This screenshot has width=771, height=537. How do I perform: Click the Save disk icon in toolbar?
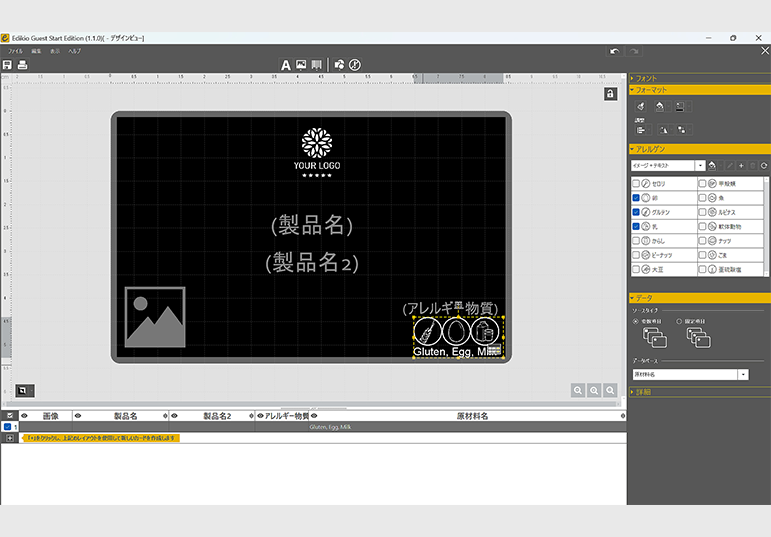(x=7, y=65)
